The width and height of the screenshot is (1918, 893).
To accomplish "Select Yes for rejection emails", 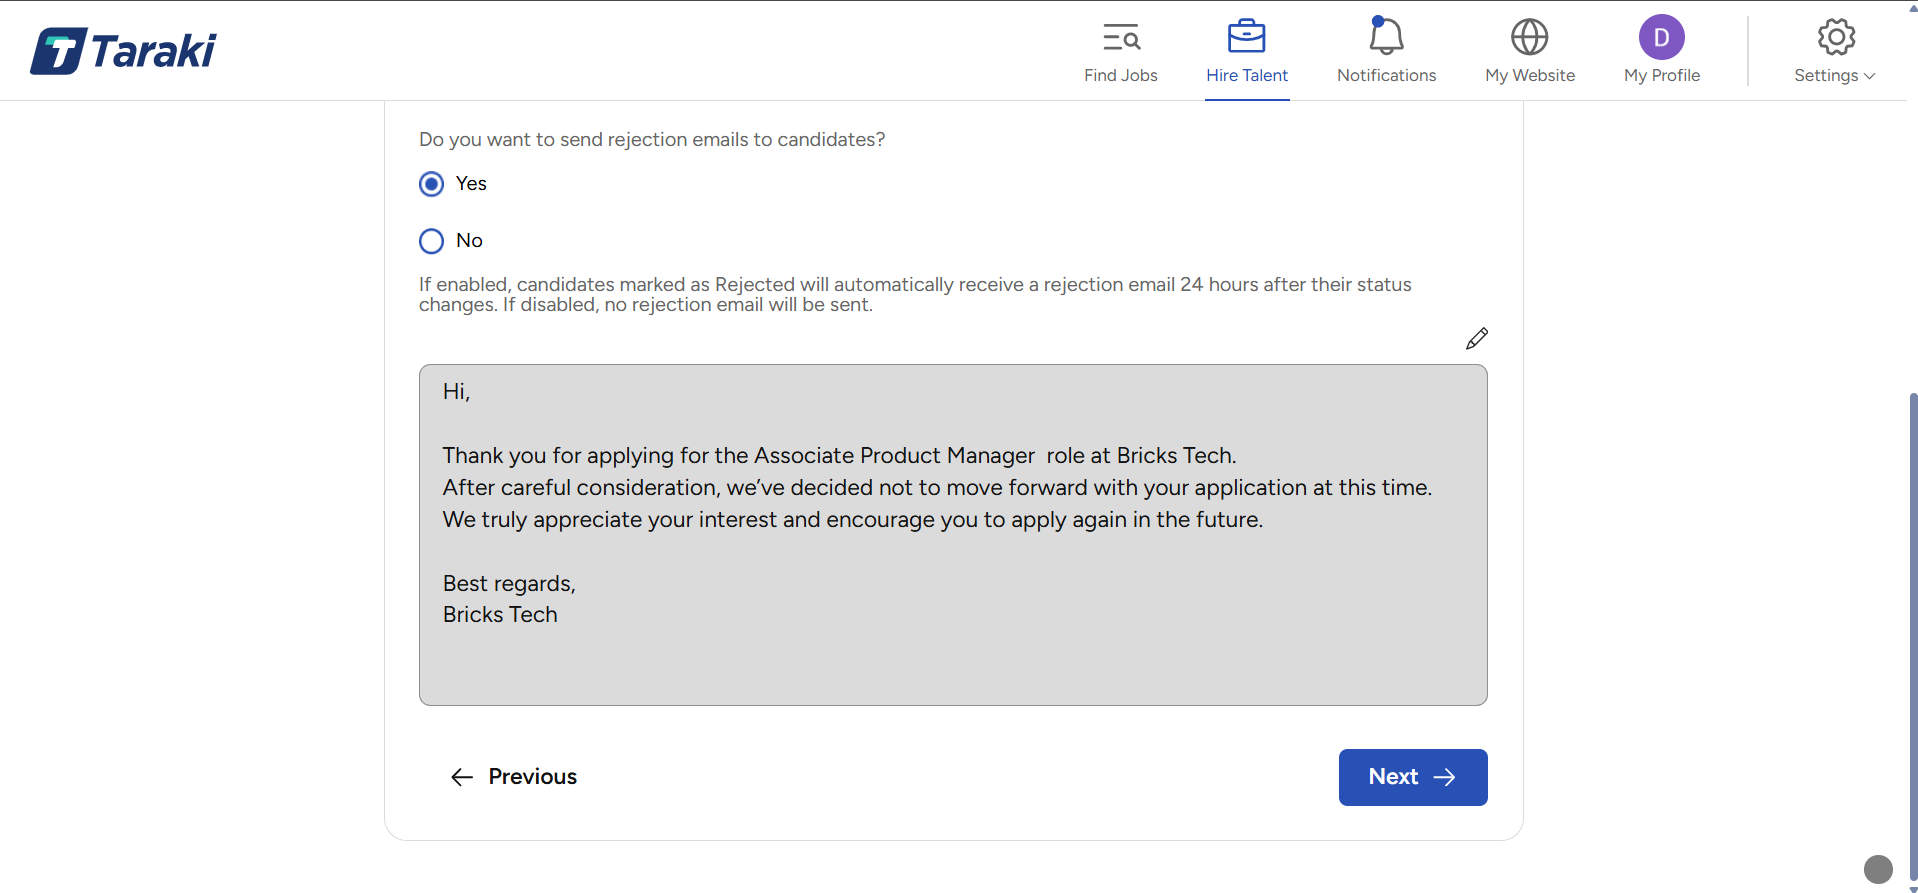I will (x=431, y=184).
